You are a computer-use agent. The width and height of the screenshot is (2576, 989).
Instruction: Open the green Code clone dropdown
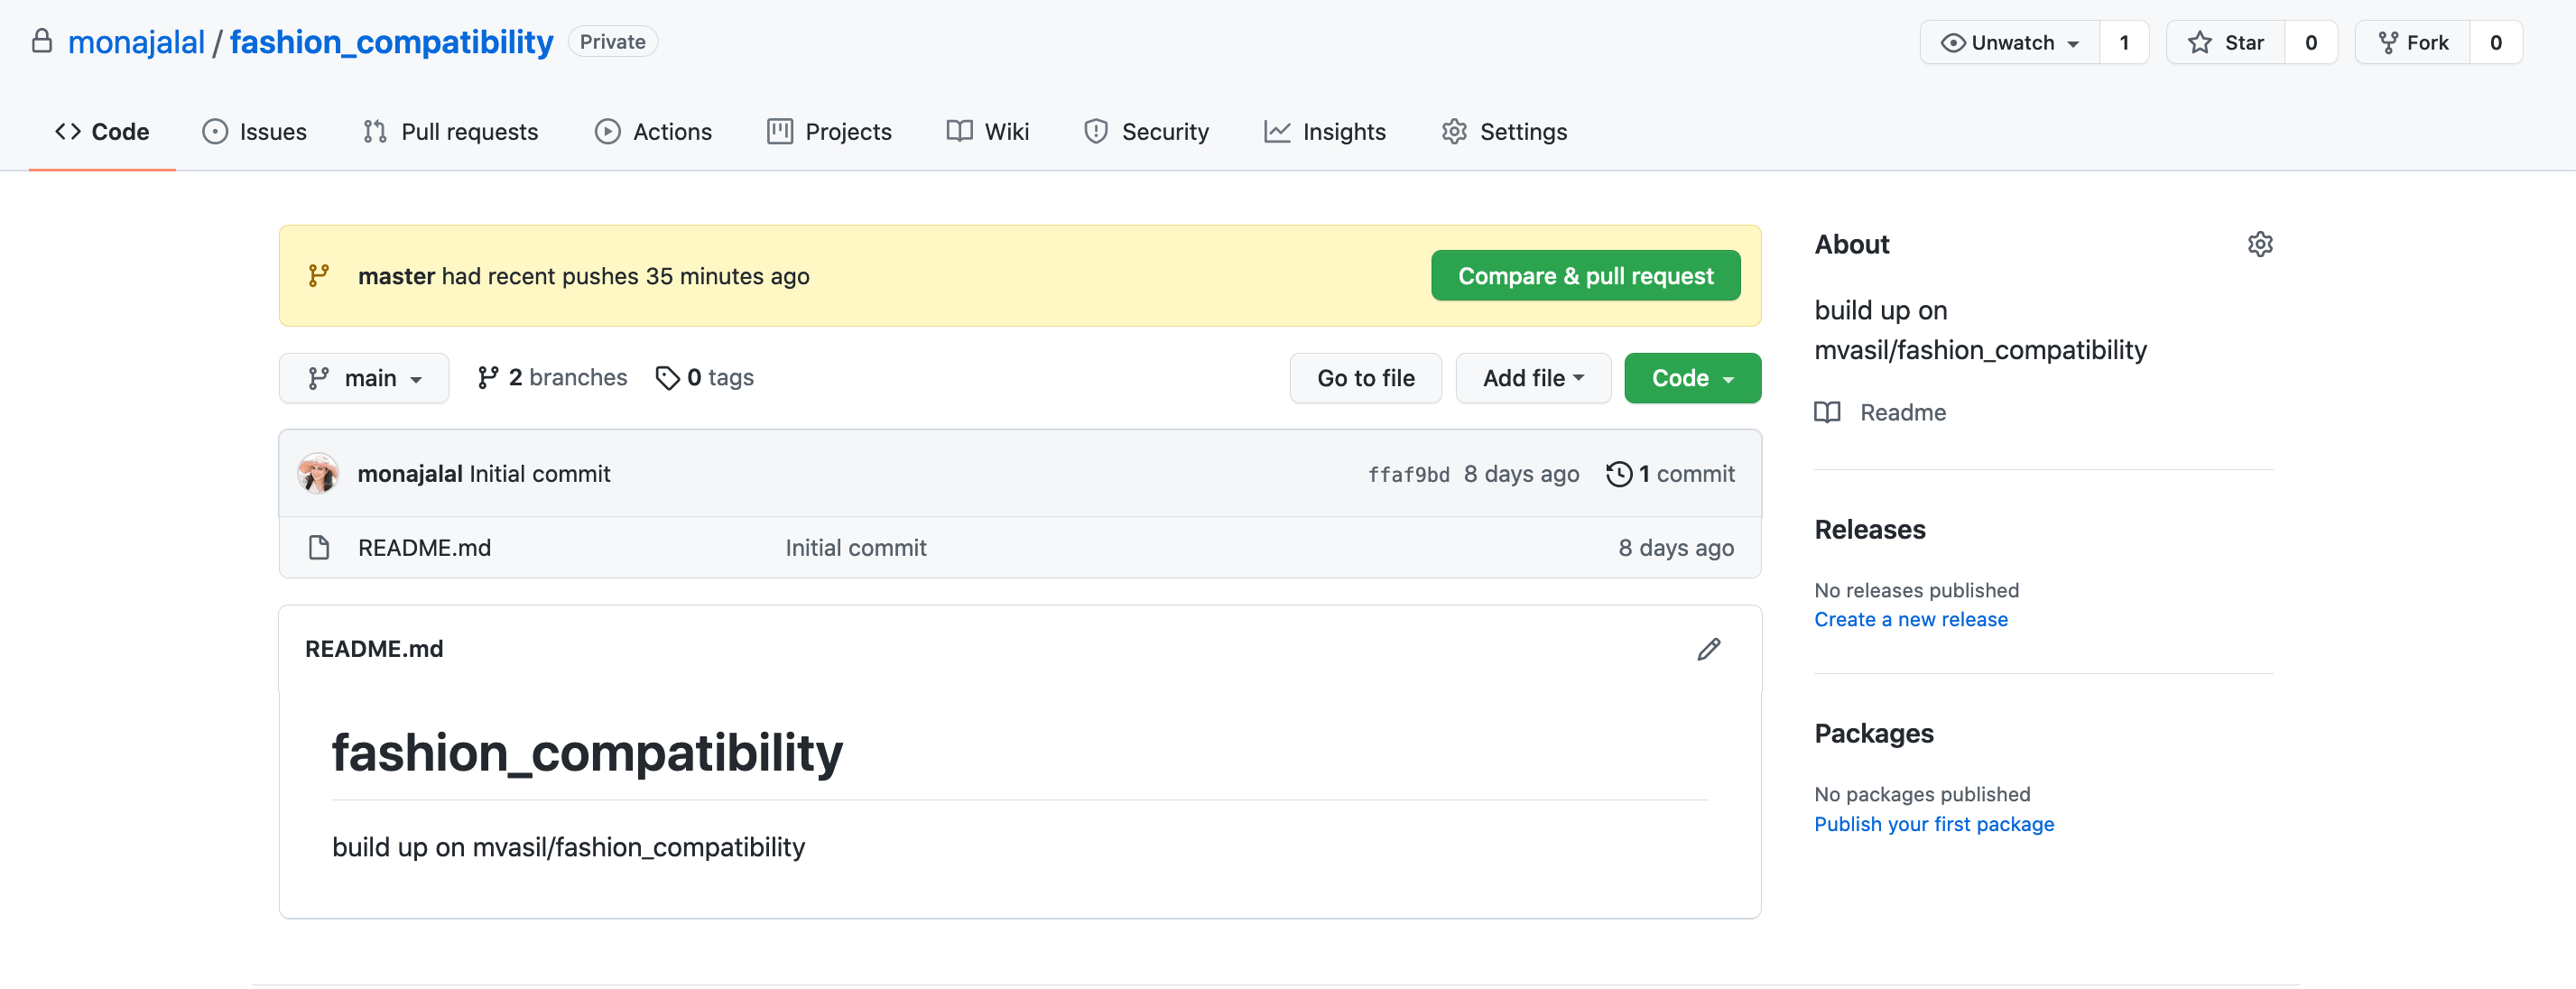pos(1692,378)
